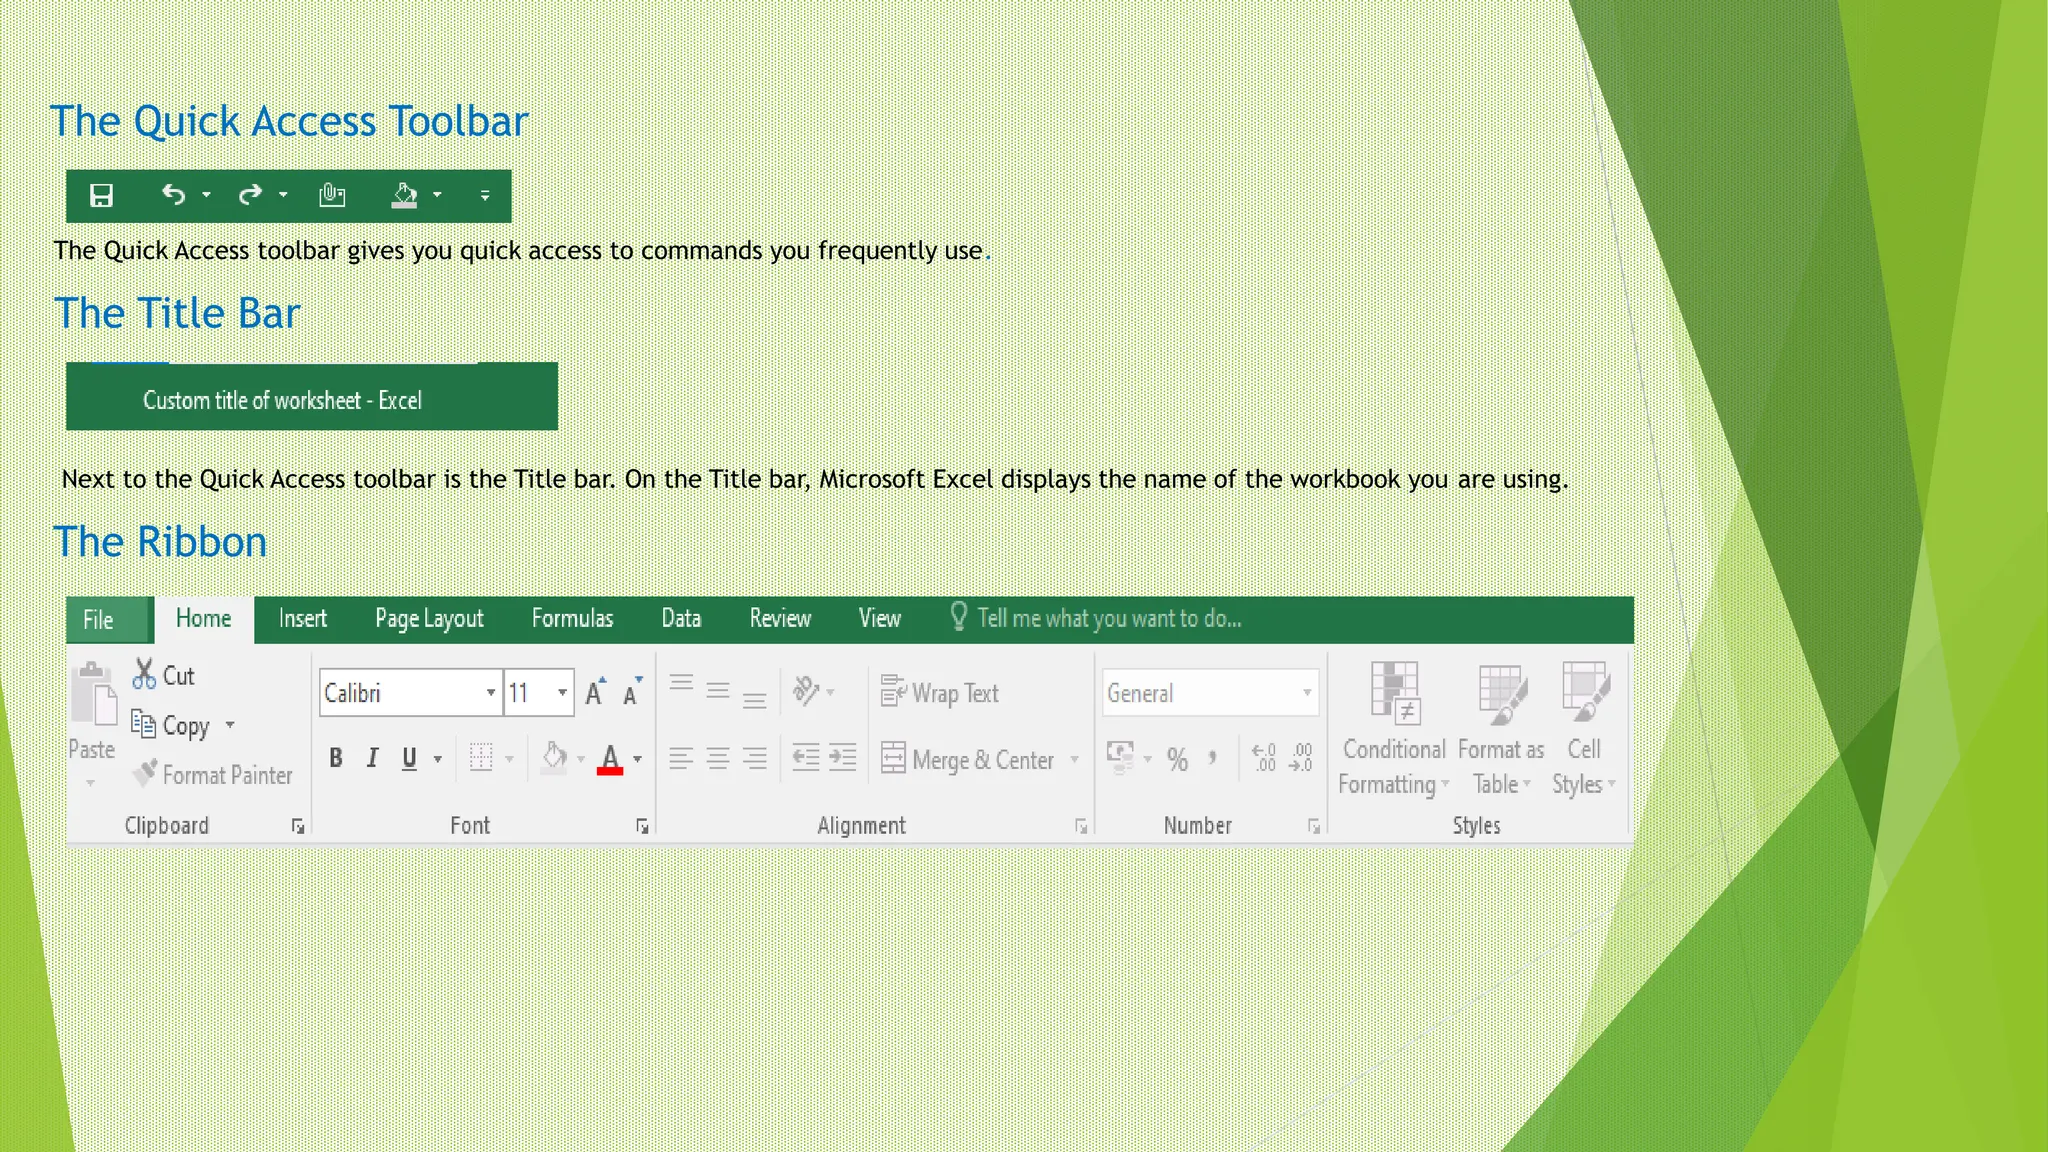Click the Cut scissors button
Screen dimensions: 2048x1152
[164, 675]
